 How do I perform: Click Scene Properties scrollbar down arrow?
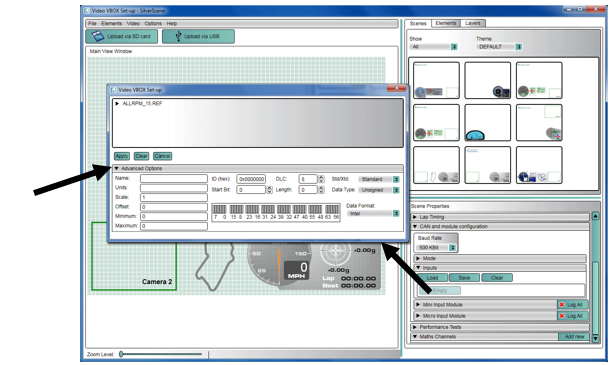596,338
